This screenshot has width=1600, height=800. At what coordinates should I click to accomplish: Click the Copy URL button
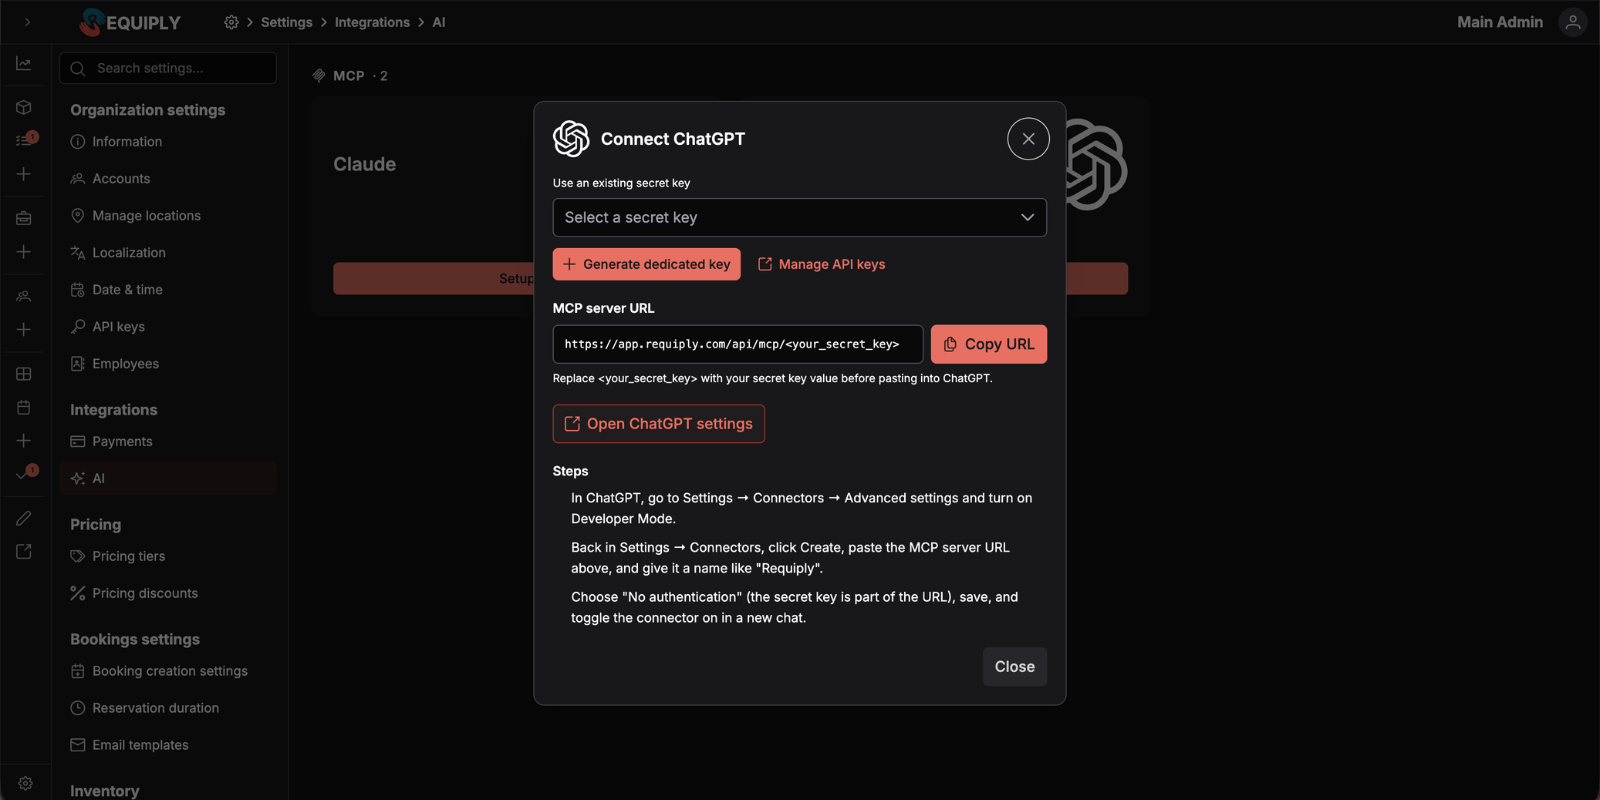989,344
